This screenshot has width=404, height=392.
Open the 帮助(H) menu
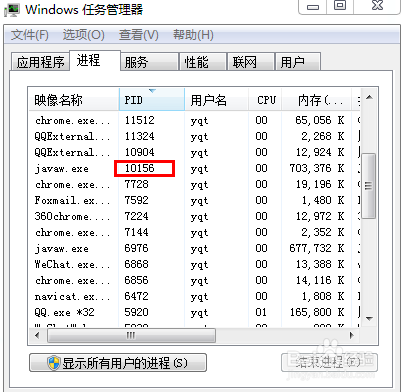click(x=193, y=35)
